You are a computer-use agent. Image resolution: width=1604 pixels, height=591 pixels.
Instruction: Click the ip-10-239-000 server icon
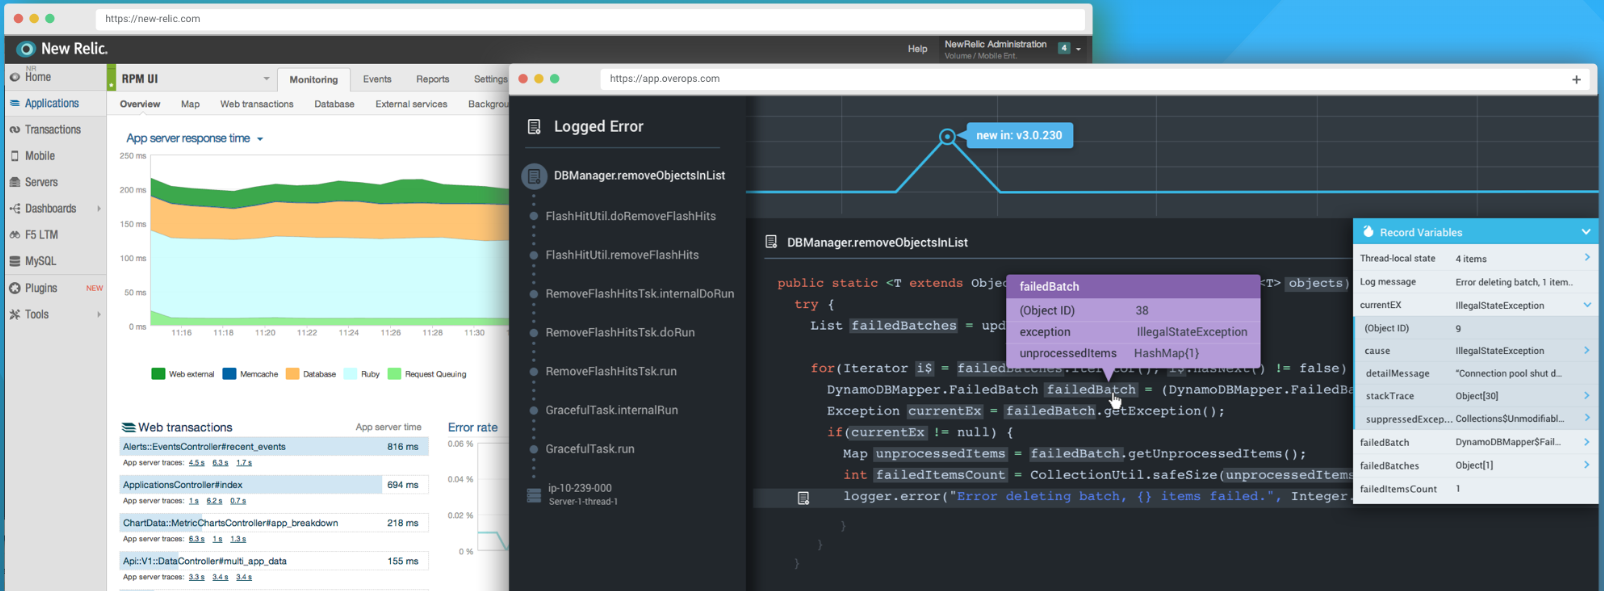tap(534, 495)
